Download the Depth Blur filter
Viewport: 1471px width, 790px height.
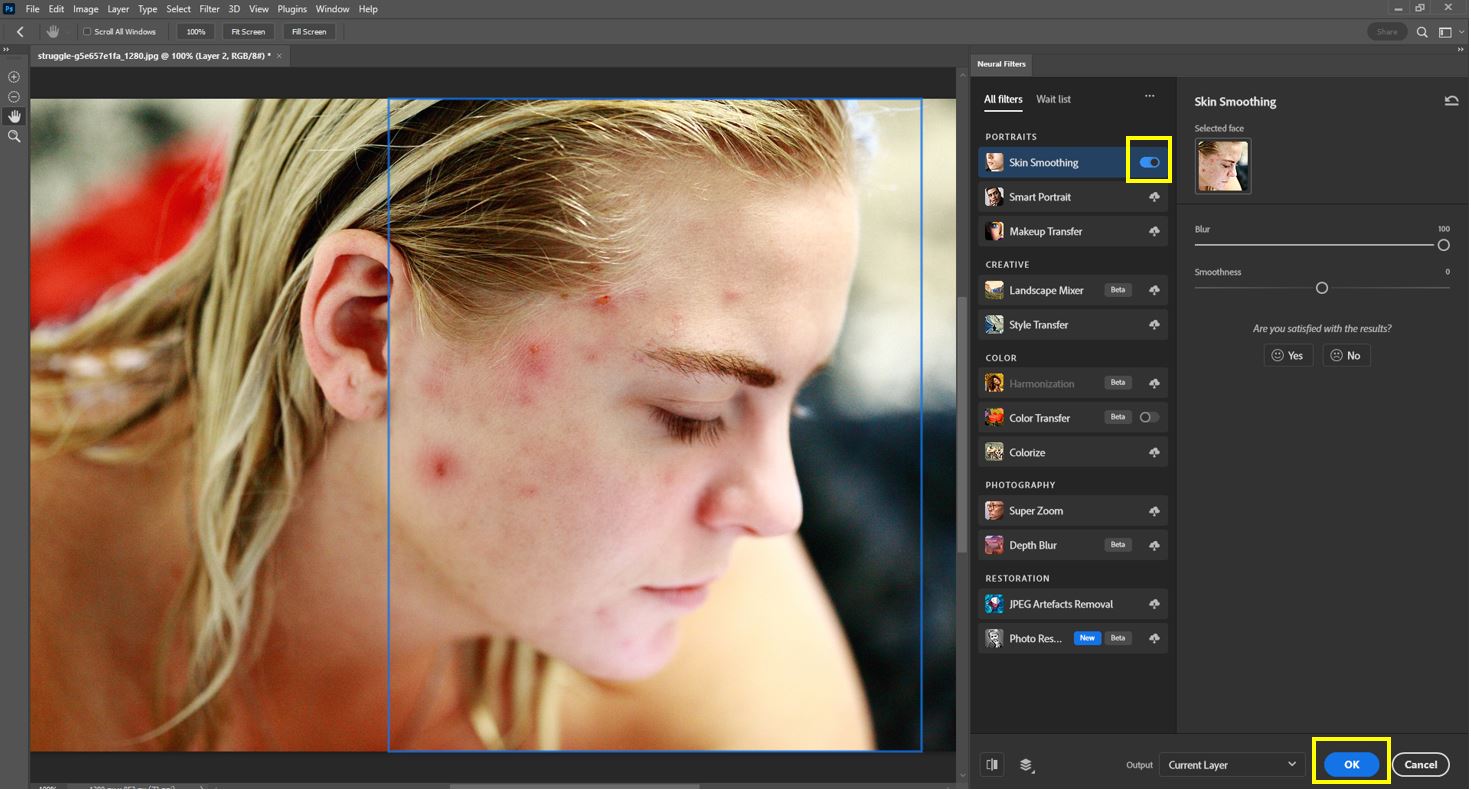pos(1154,546)
